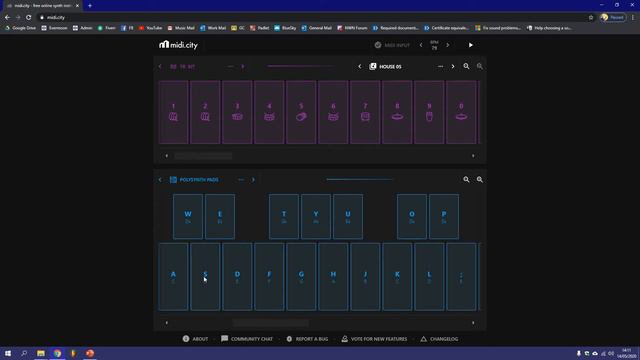Play the T black key
Viewport: 640px width, 360px height.
[x=284, y=217]
